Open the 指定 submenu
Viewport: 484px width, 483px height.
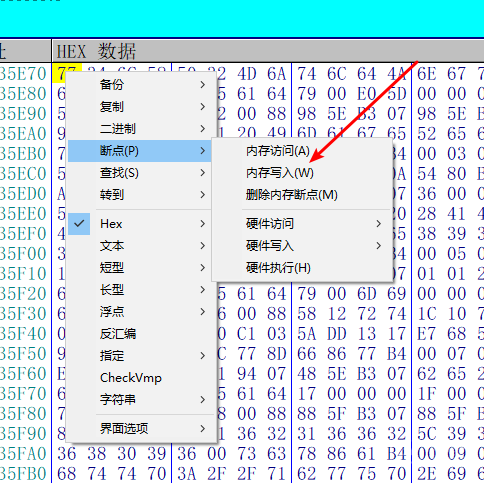pos(139,356)
